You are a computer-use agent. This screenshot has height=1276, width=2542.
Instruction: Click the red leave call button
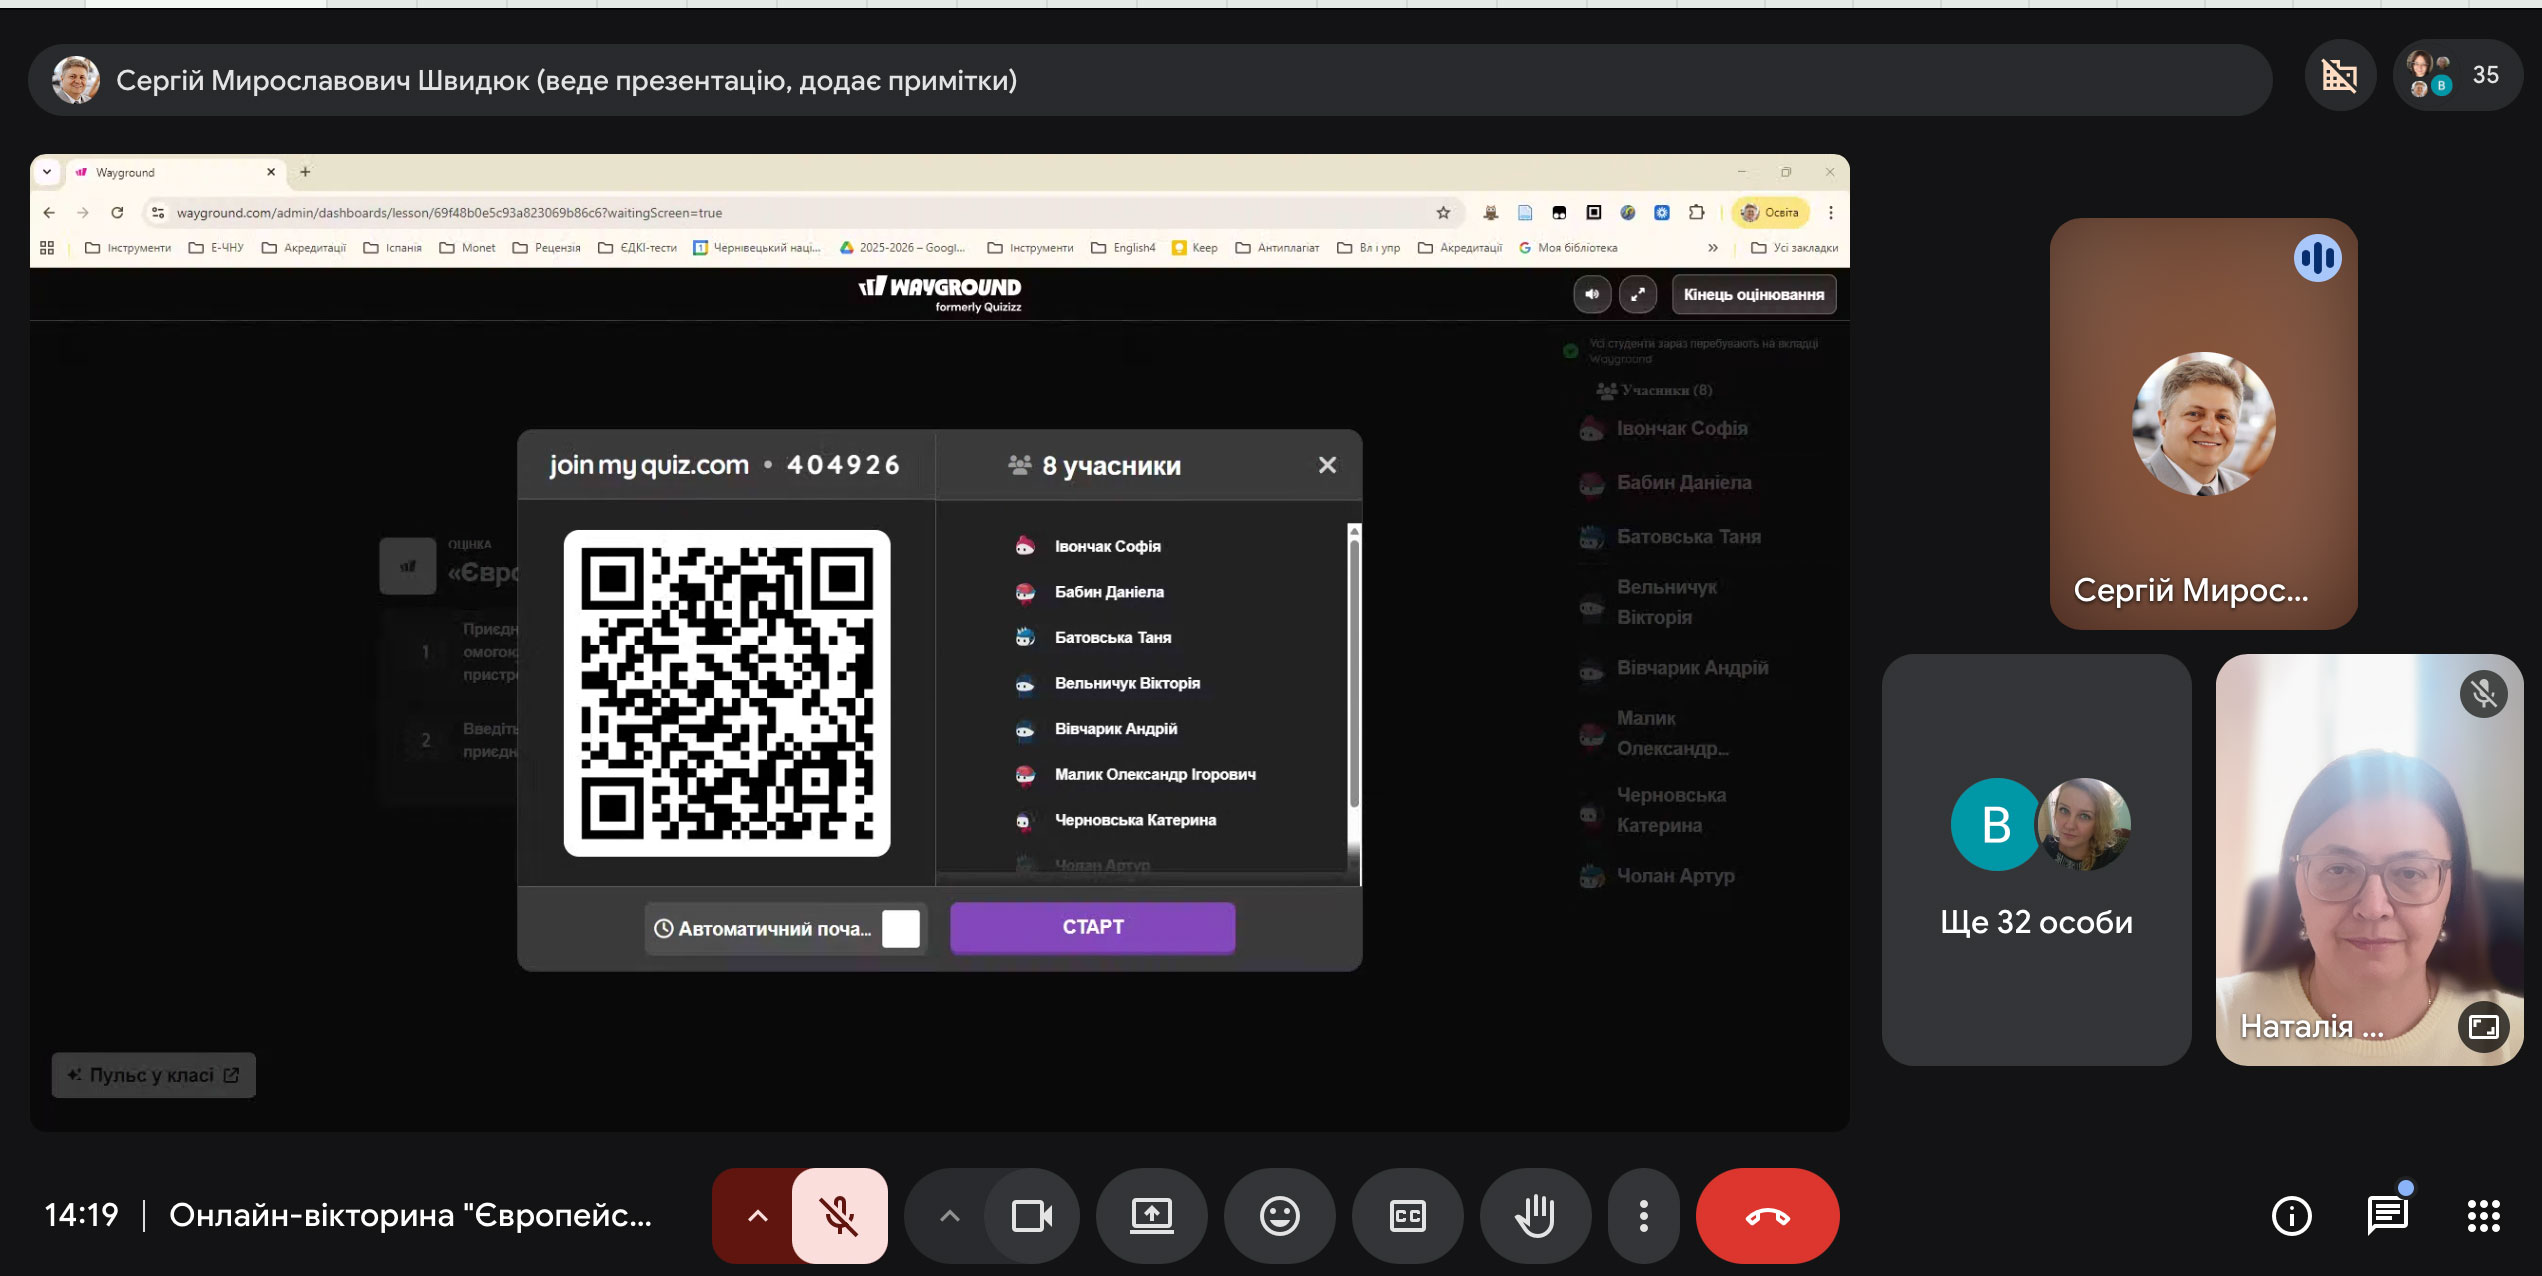(x=1767, y=1216)
